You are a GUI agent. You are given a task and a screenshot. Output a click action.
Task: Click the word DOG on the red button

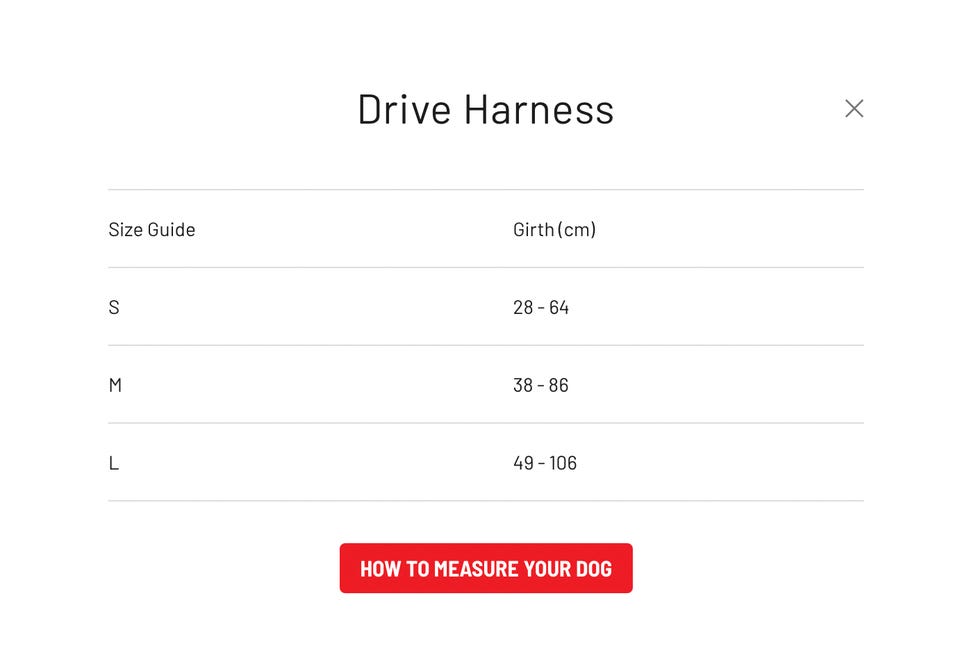(594, 569)
